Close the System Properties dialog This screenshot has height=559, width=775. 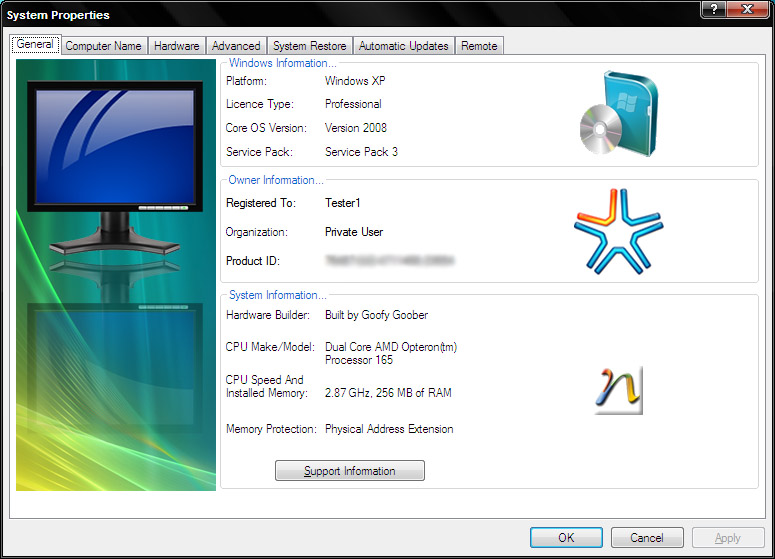click(x=748, y=9)
